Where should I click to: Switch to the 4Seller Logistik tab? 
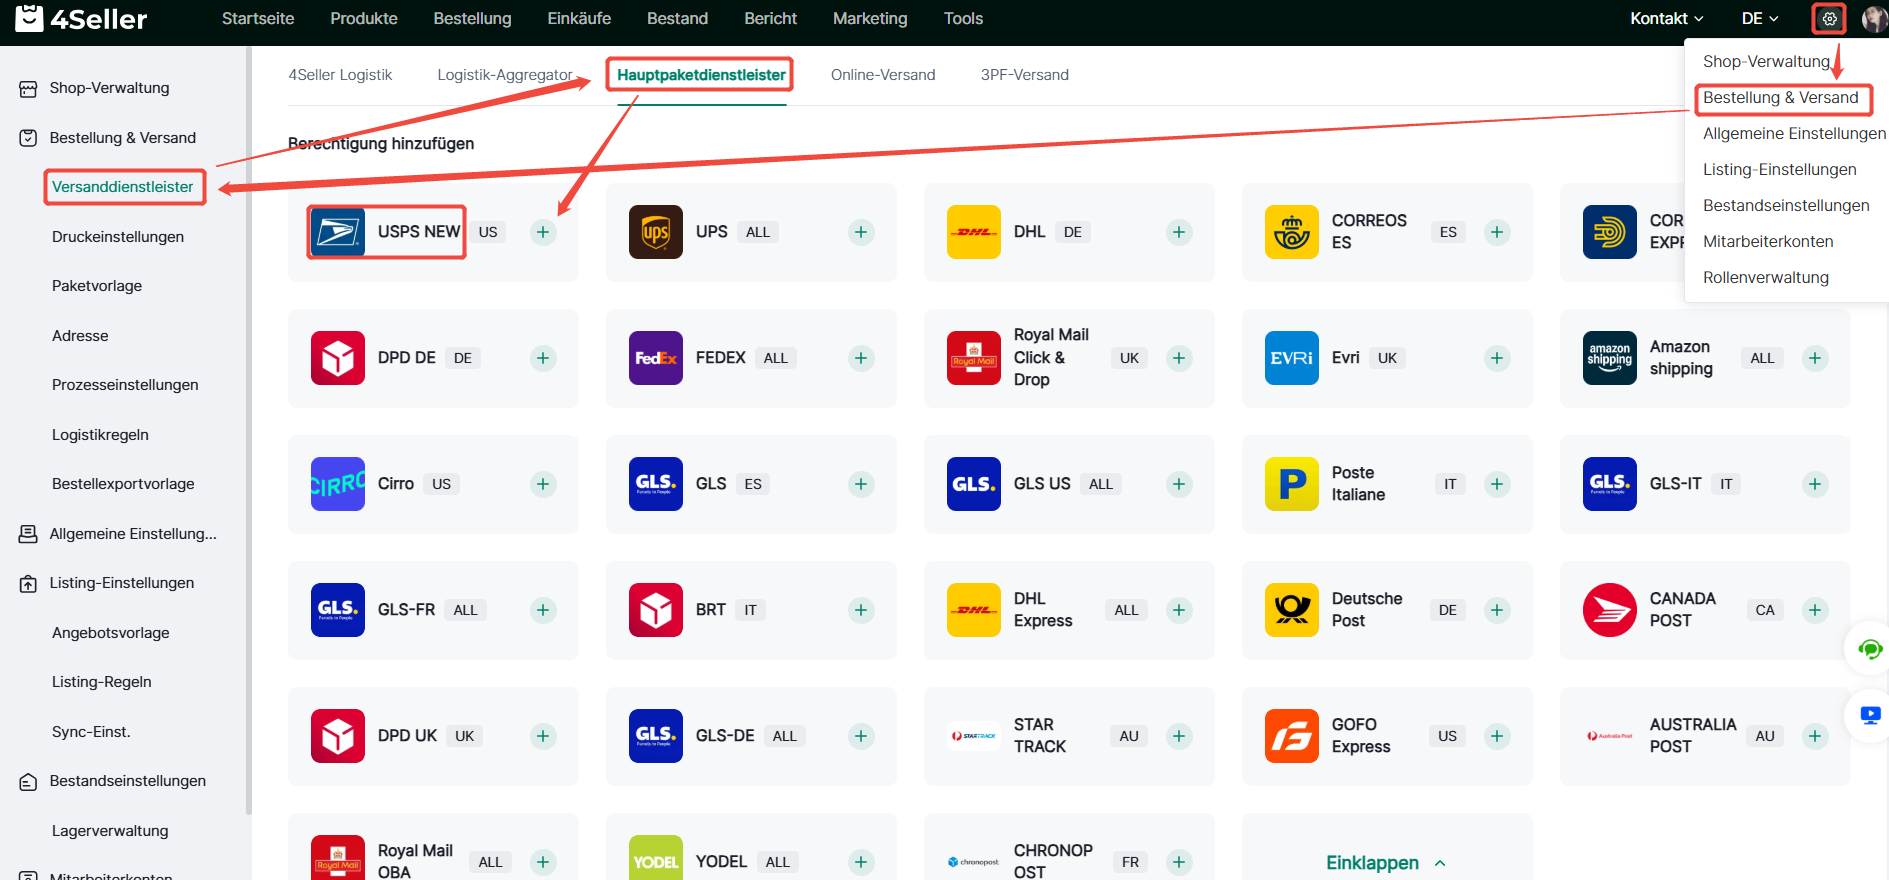tap(340, 75)
